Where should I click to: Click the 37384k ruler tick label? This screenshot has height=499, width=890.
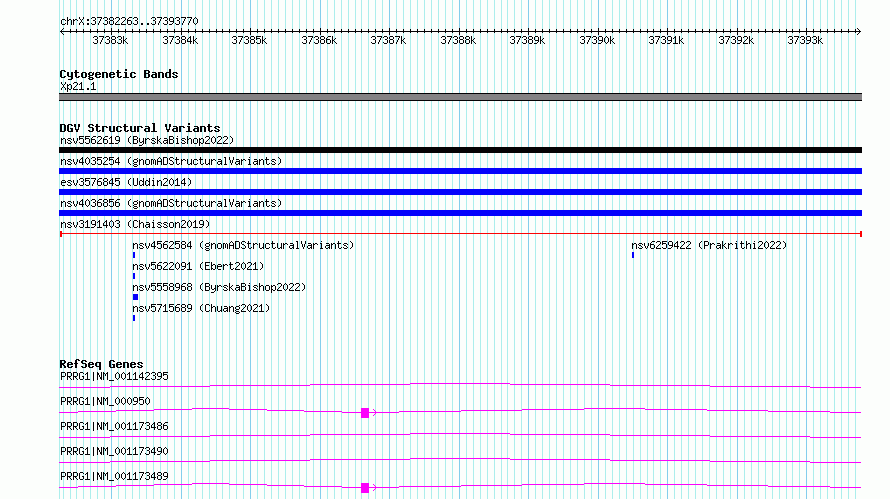[x=180, y=40]
